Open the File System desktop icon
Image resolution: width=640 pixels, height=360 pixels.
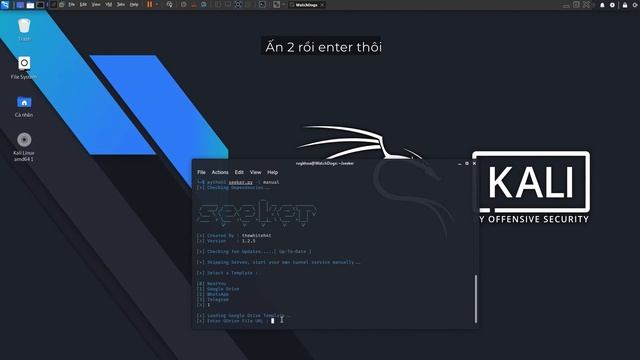pyautogui.click(x=24, y=64)
